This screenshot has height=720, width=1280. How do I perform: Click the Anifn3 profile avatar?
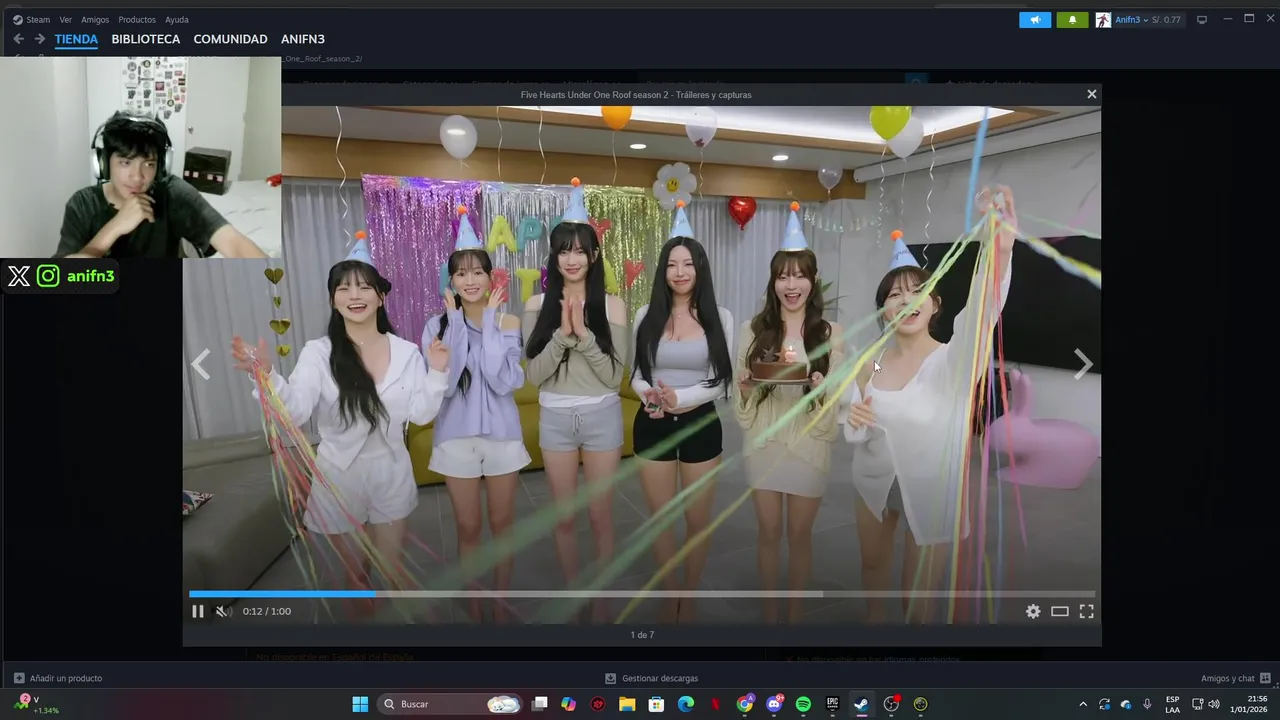pos(1103,19)
